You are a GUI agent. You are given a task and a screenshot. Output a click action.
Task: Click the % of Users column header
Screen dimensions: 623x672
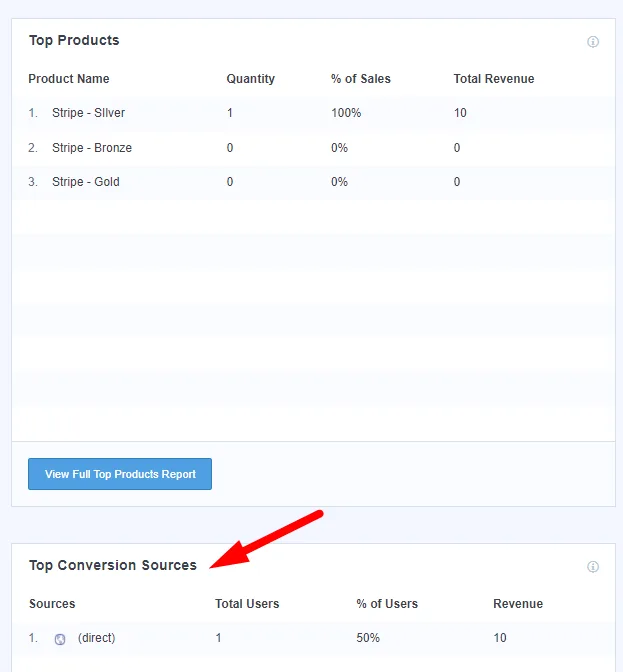click(387, 604)
